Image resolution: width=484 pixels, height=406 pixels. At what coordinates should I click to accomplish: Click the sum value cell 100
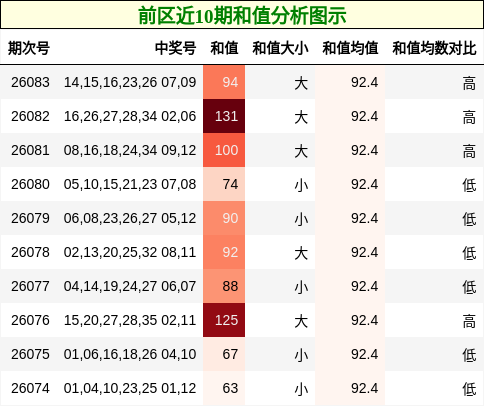click(224, 150)
